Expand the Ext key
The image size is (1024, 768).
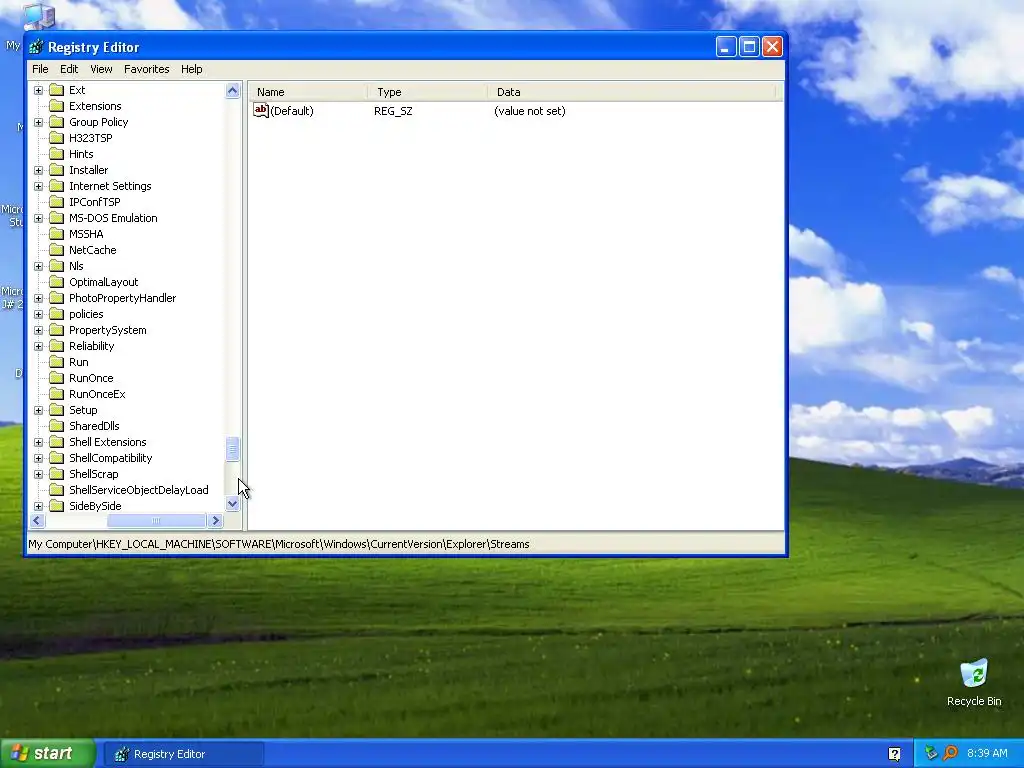[x=39, y=90]
